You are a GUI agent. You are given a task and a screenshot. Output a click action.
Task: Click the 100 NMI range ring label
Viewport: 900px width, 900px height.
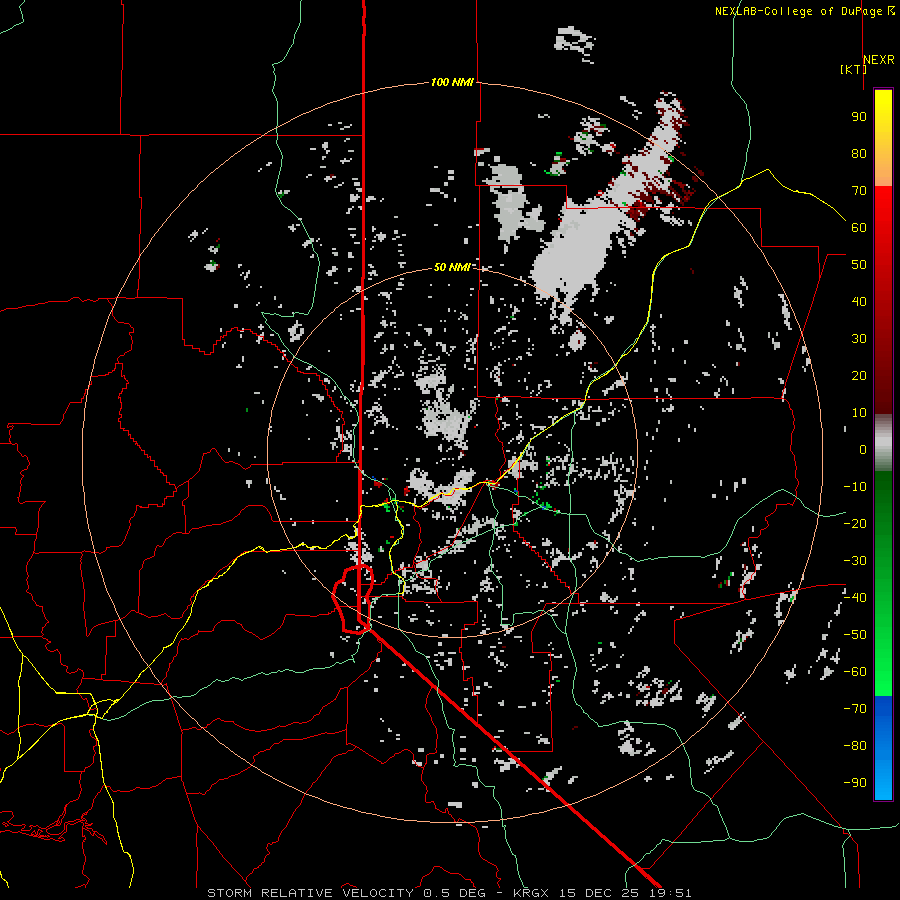click(452, 82)
